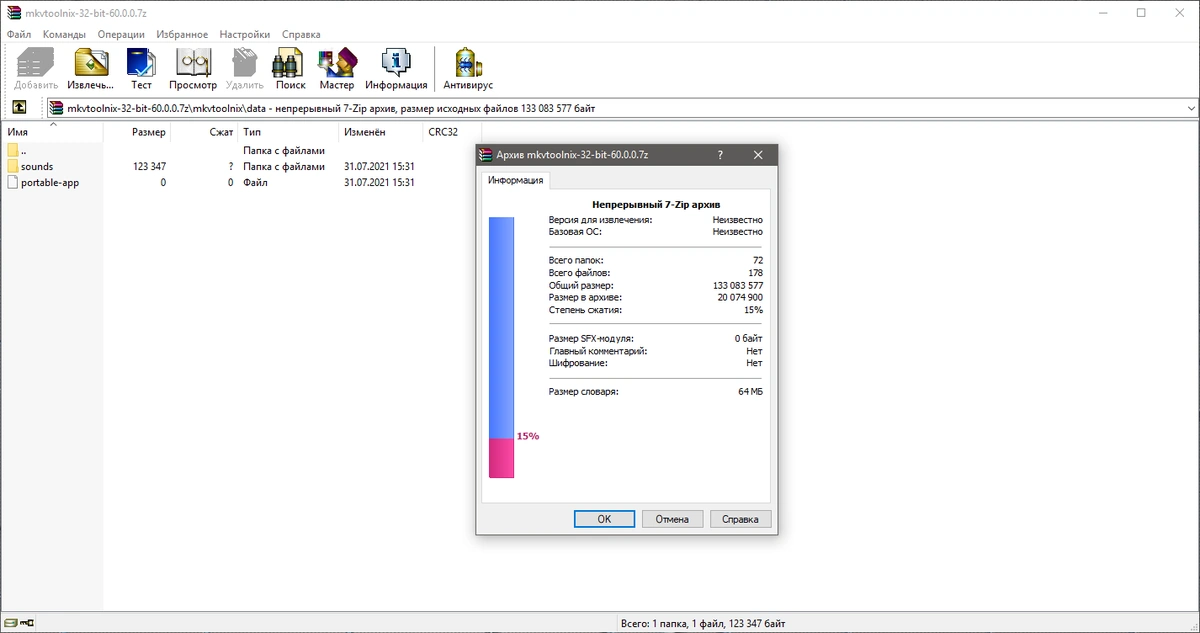1200x633 pixels.
Task: Open the address bar path dropdown
Action: [x=1190, y=108]
